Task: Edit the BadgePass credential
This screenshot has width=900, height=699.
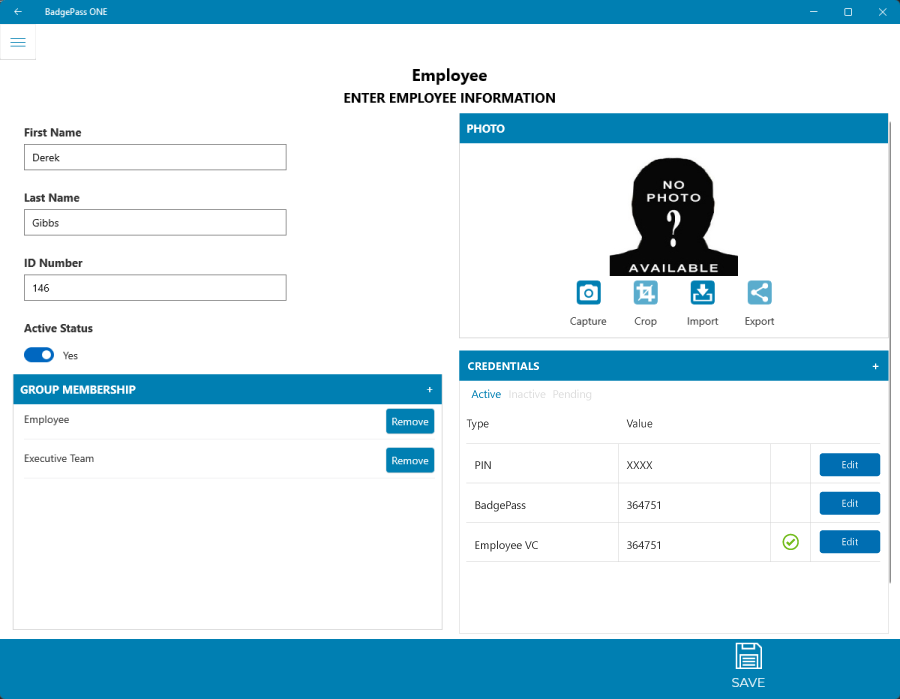Action: (x=849, y=504)
